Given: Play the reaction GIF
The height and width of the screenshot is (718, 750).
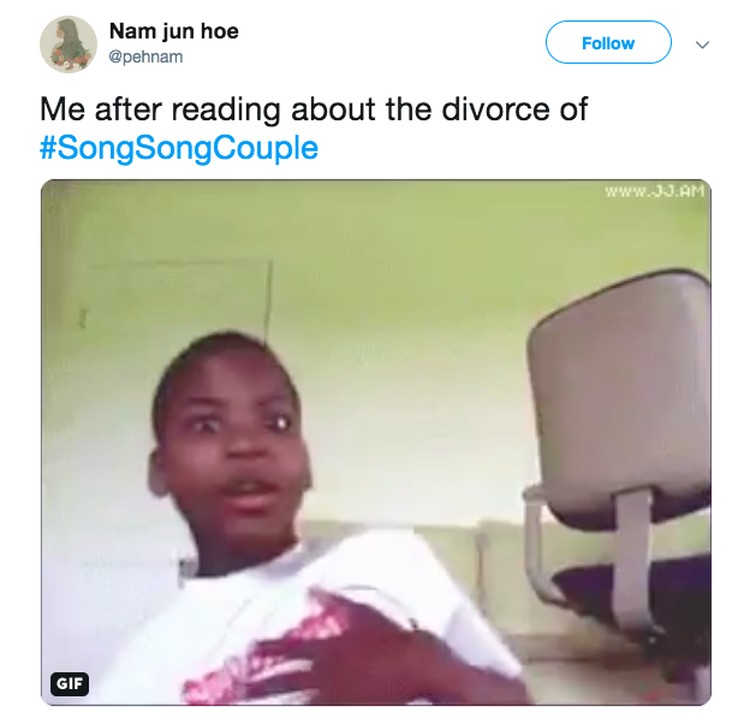Looking at the screenshot, I should [376, 442].
